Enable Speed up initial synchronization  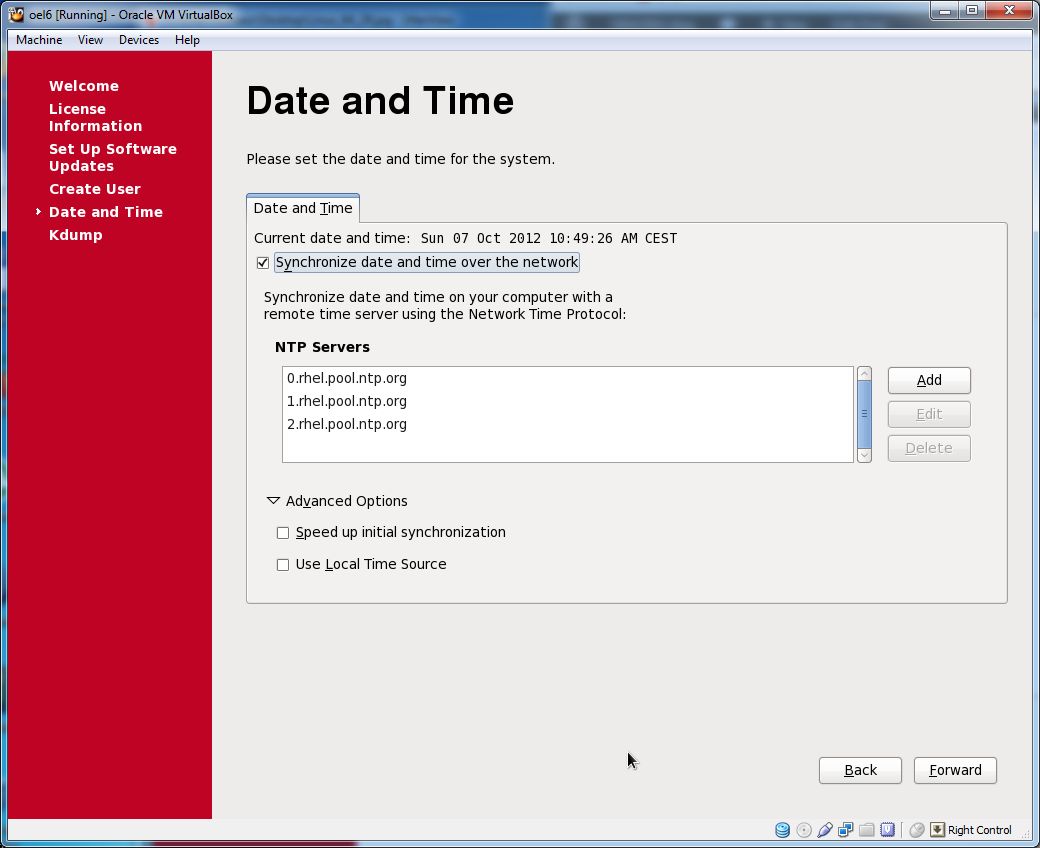283,532
